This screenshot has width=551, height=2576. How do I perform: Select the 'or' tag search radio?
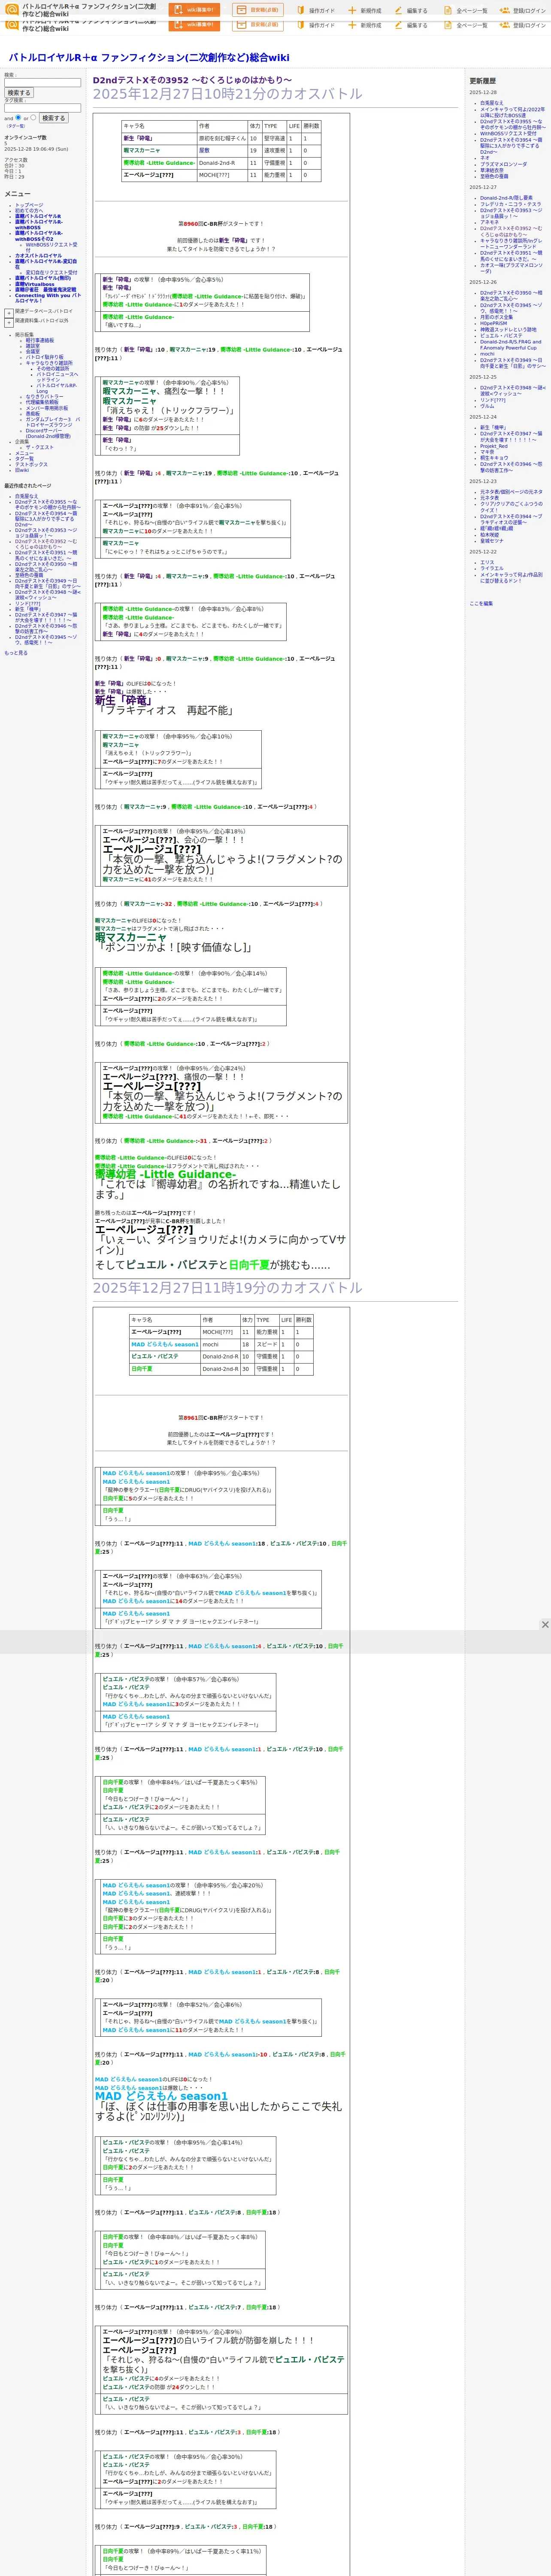tap(33, 118)
